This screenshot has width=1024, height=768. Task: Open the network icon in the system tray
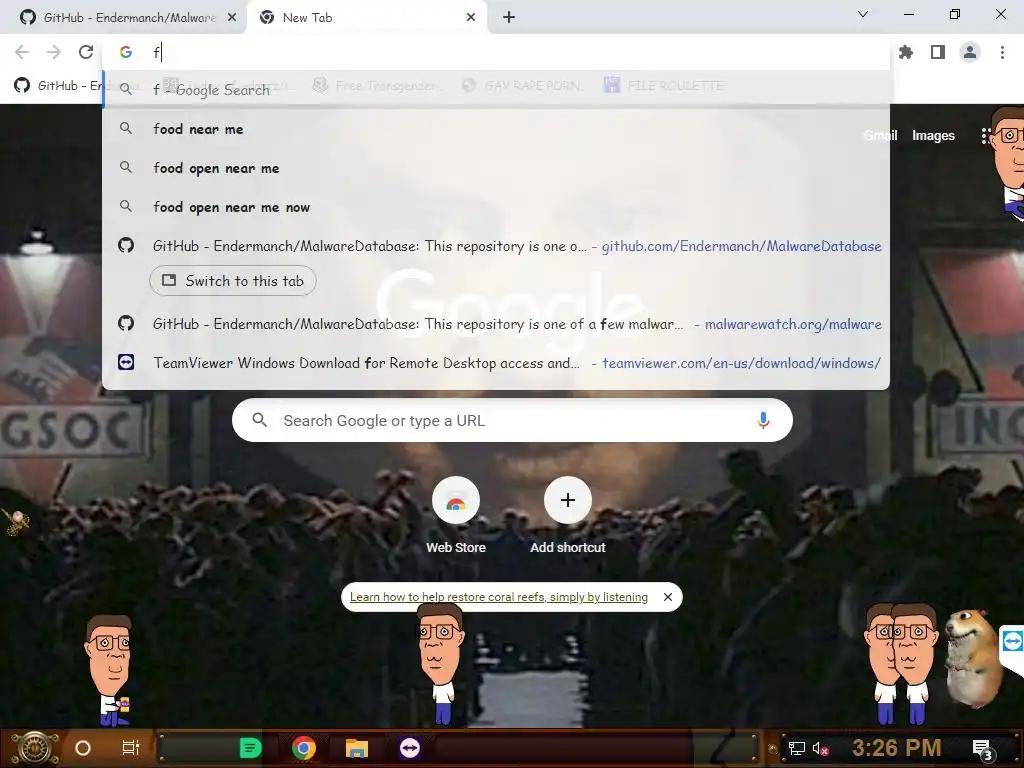pyautogui.click(x=796, y=748)
